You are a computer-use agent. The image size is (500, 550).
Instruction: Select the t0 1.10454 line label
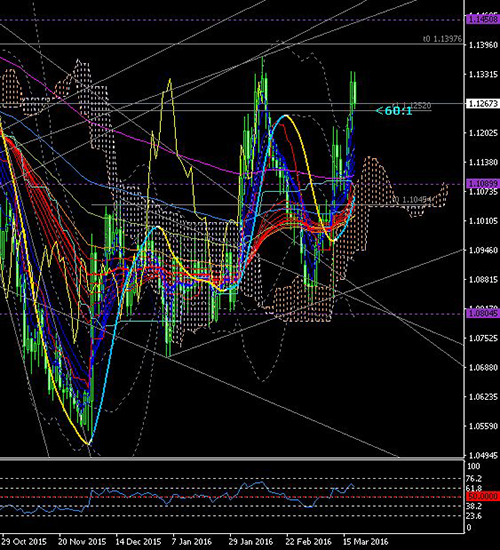point(412,200)
